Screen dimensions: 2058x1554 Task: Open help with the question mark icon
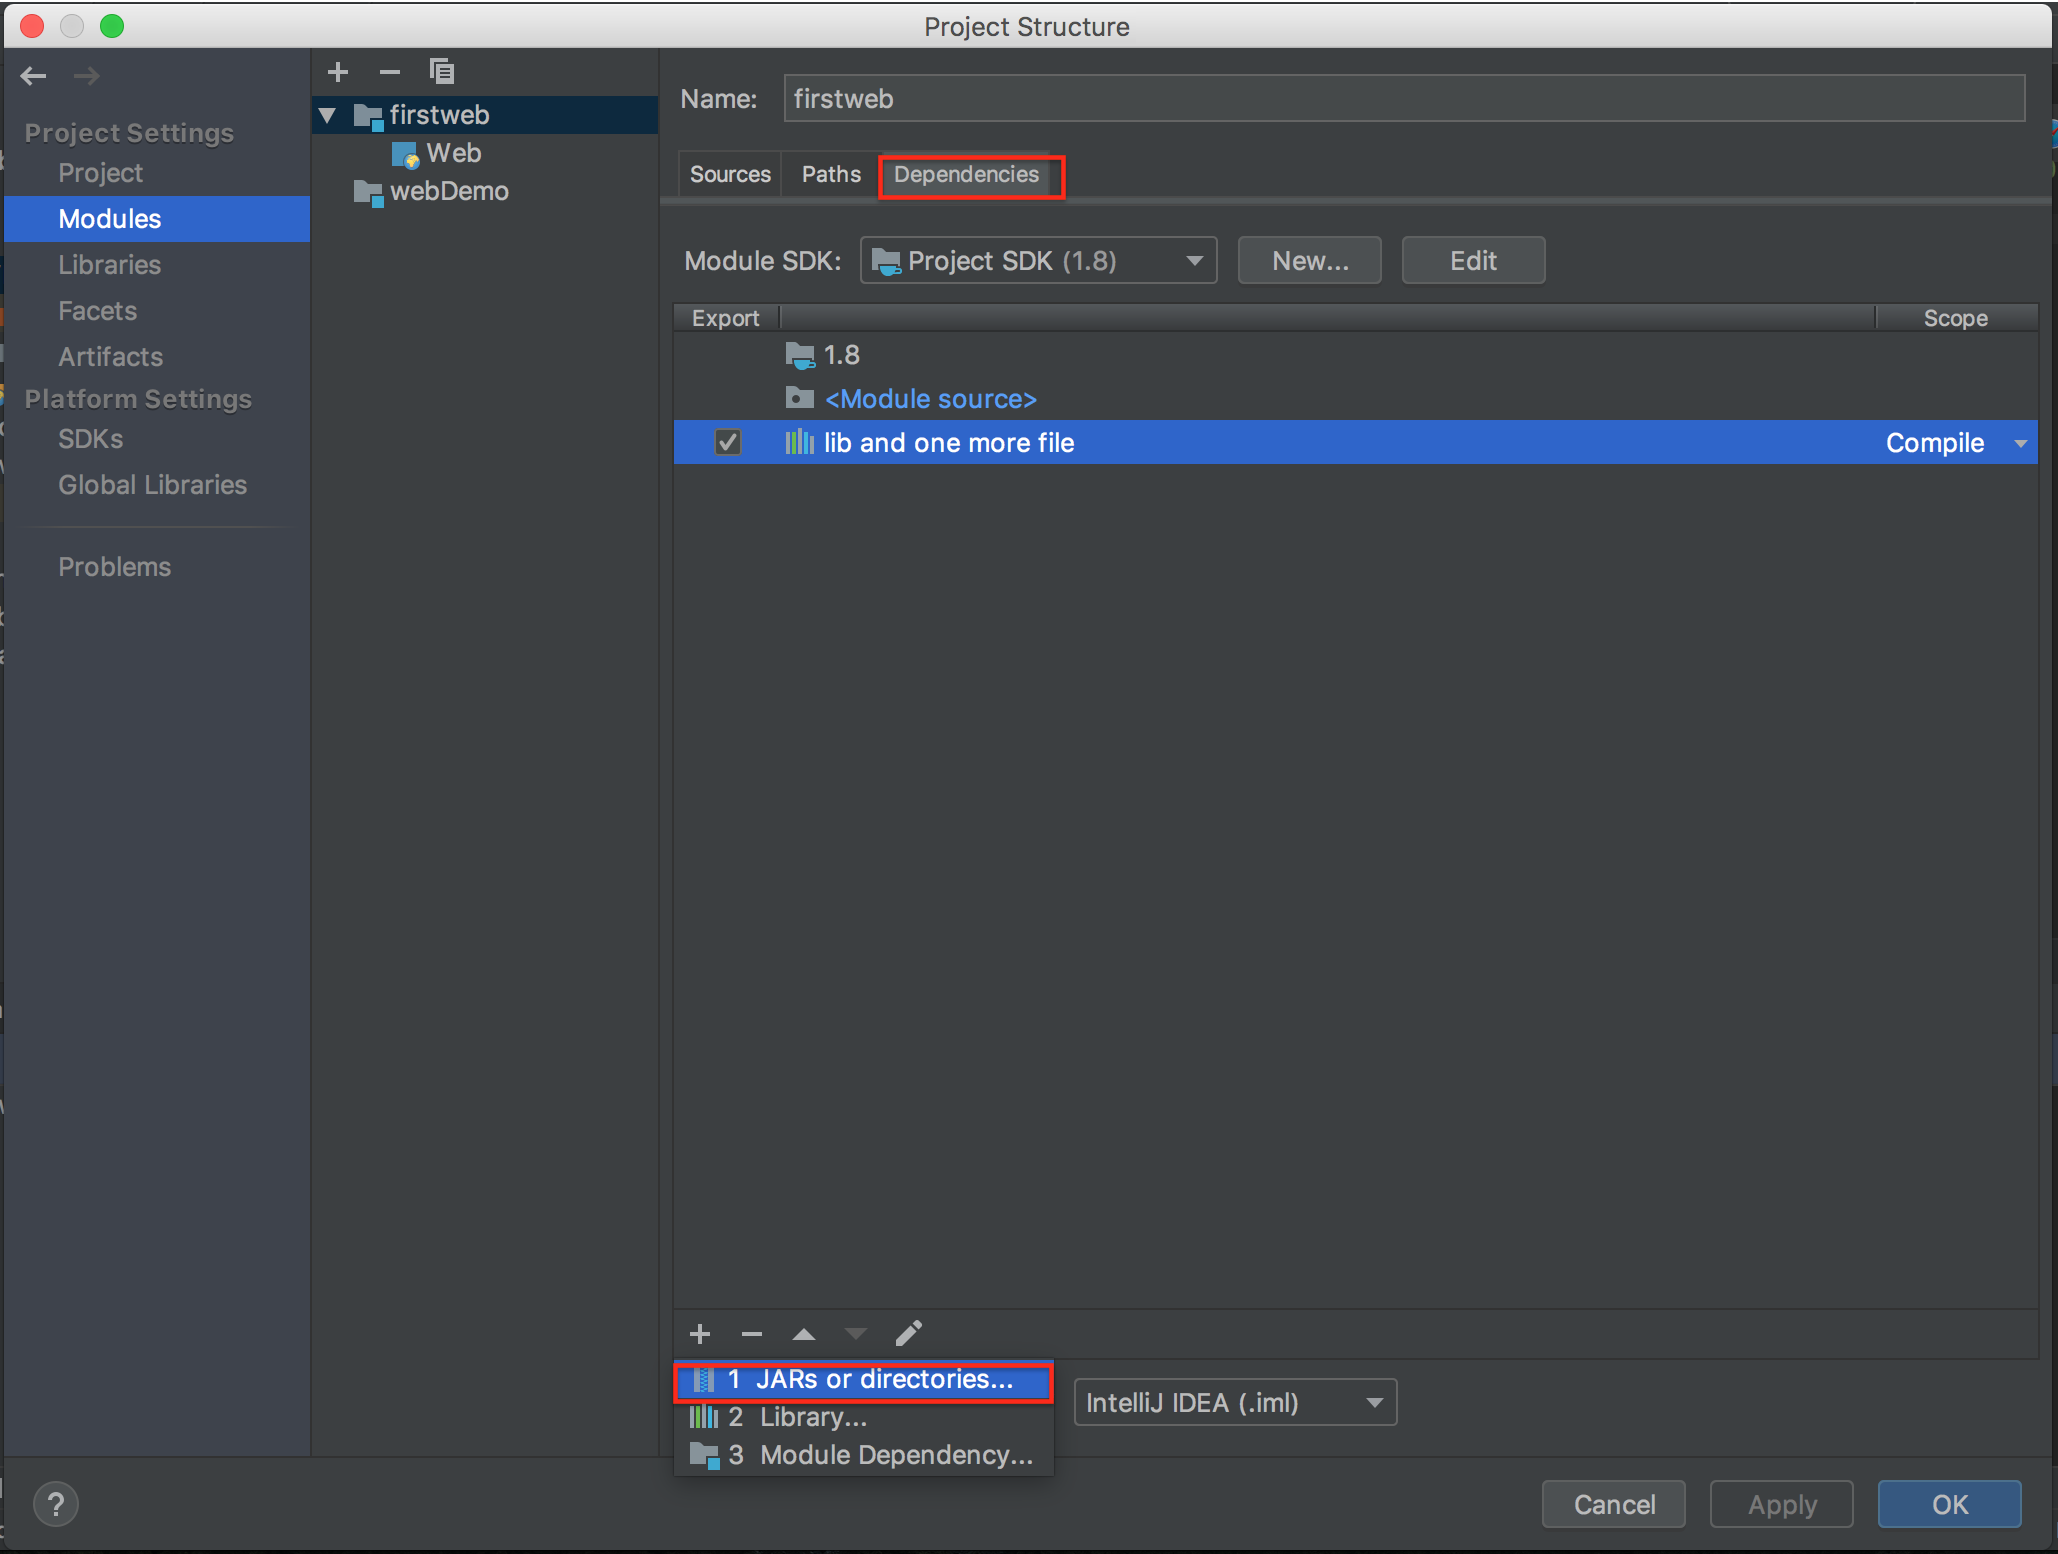[x=56, y=1504]
